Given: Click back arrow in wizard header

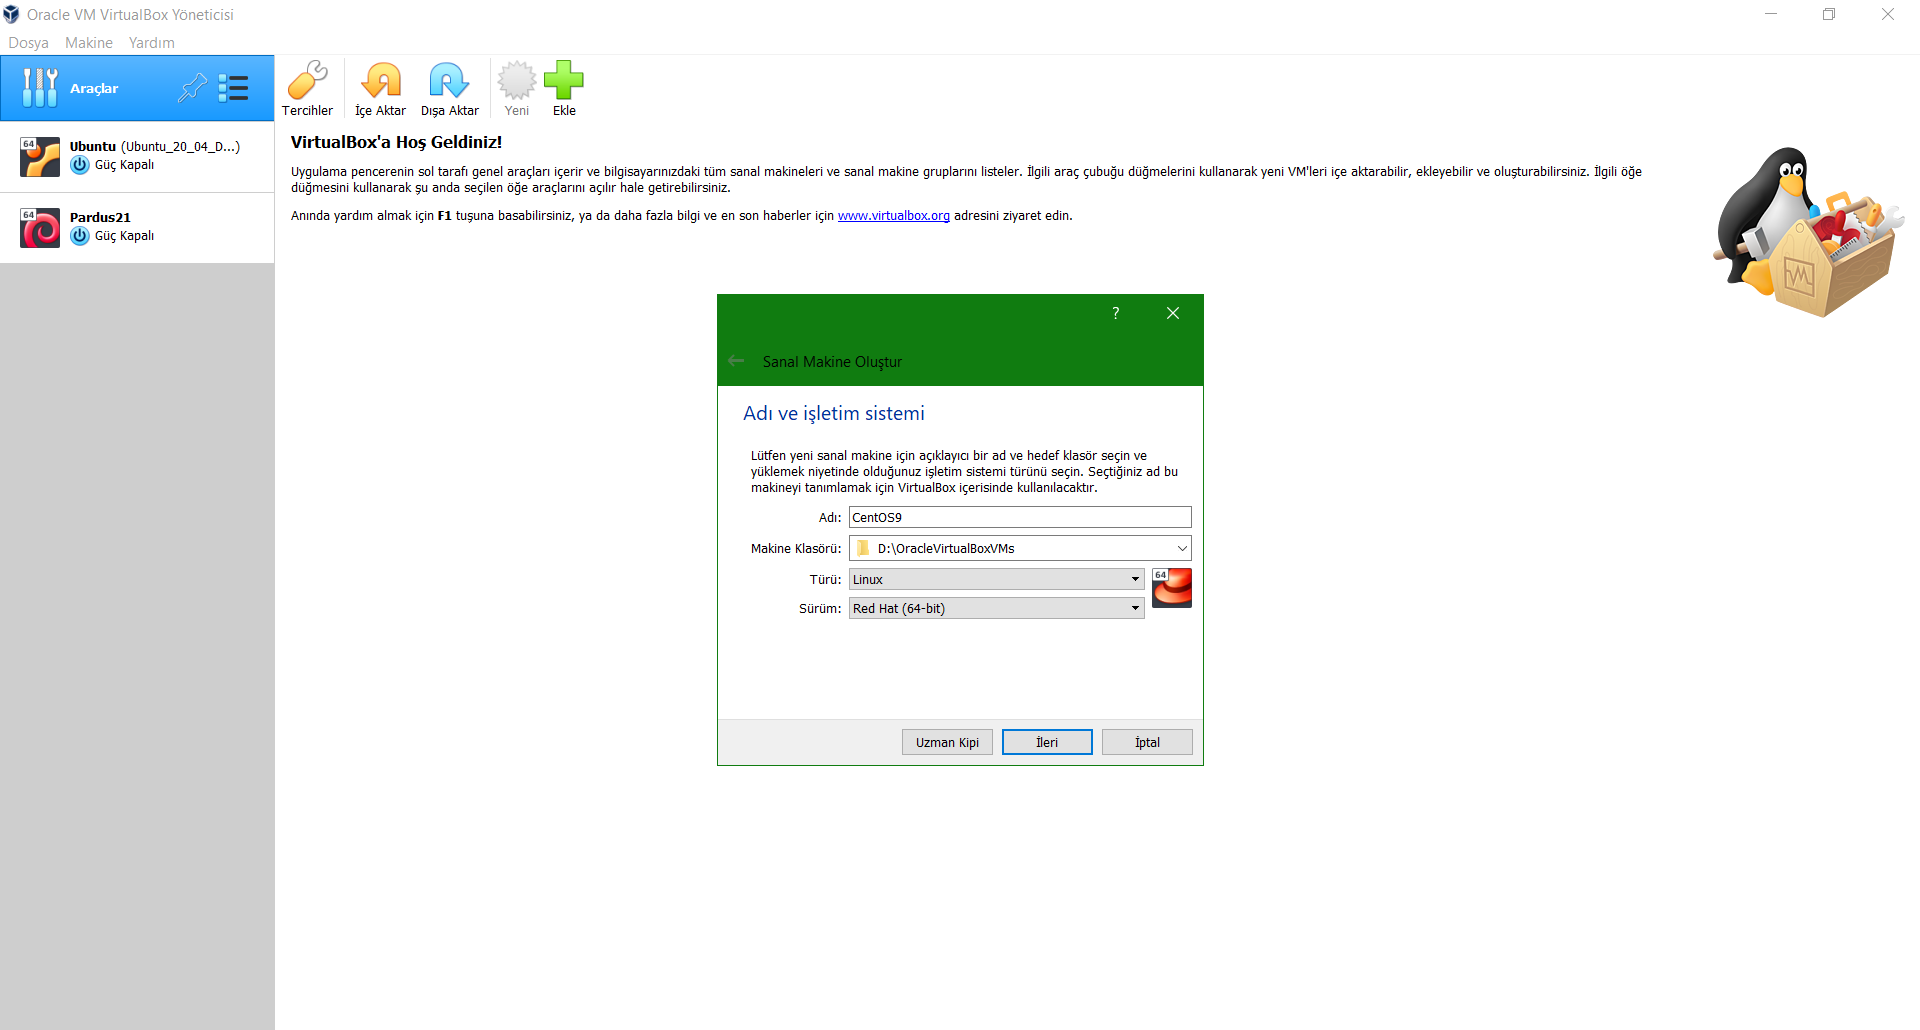Looking at the screenshot, I should tap(736, 361).
